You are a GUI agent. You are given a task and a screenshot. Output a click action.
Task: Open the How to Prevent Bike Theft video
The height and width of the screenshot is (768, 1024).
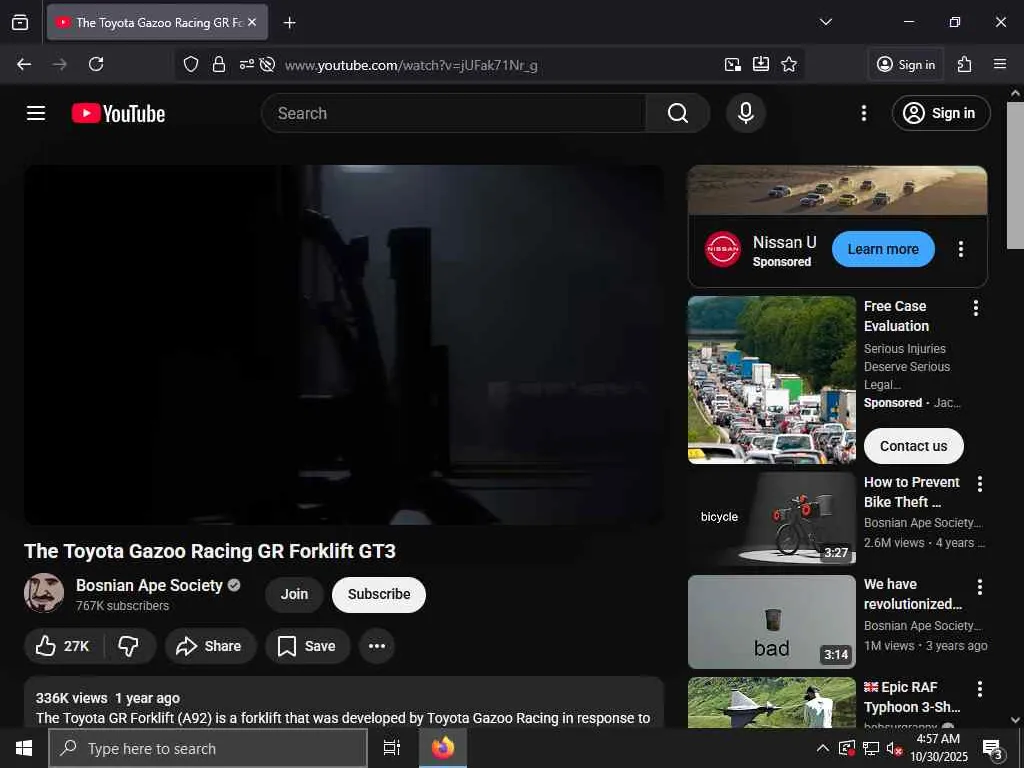pos(912,492)
